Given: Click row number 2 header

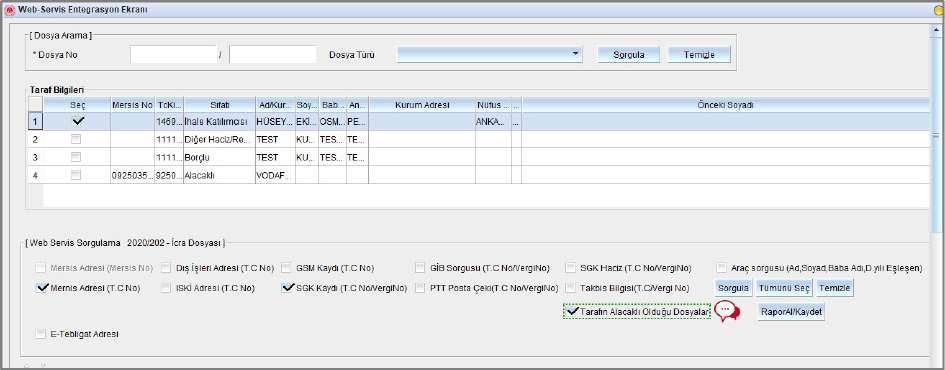Looking at the screenshot, I should [35, 139].
